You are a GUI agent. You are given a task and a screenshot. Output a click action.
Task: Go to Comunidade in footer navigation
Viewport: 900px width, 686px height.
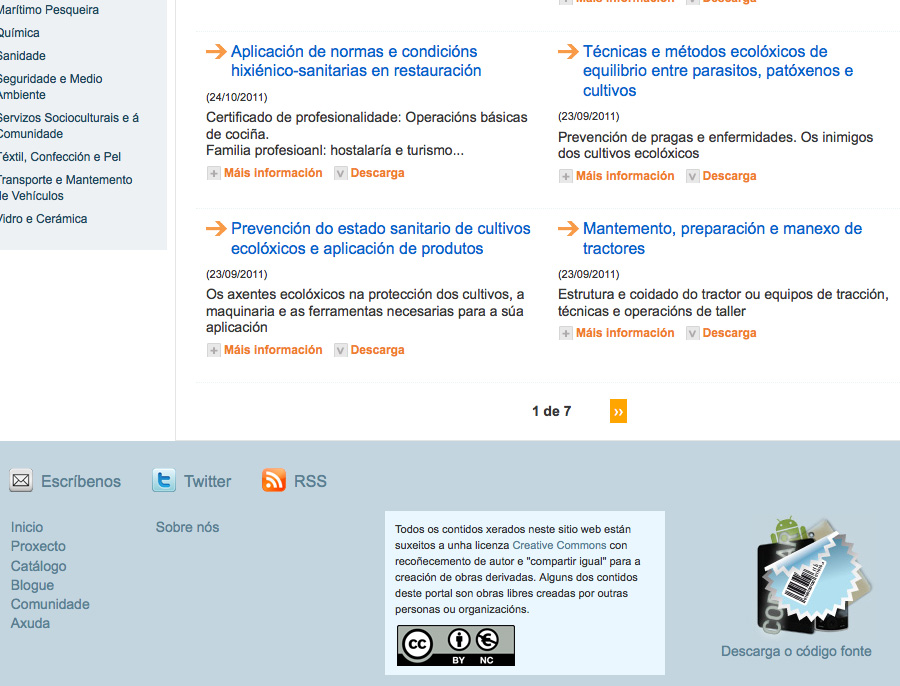(50, 604)
